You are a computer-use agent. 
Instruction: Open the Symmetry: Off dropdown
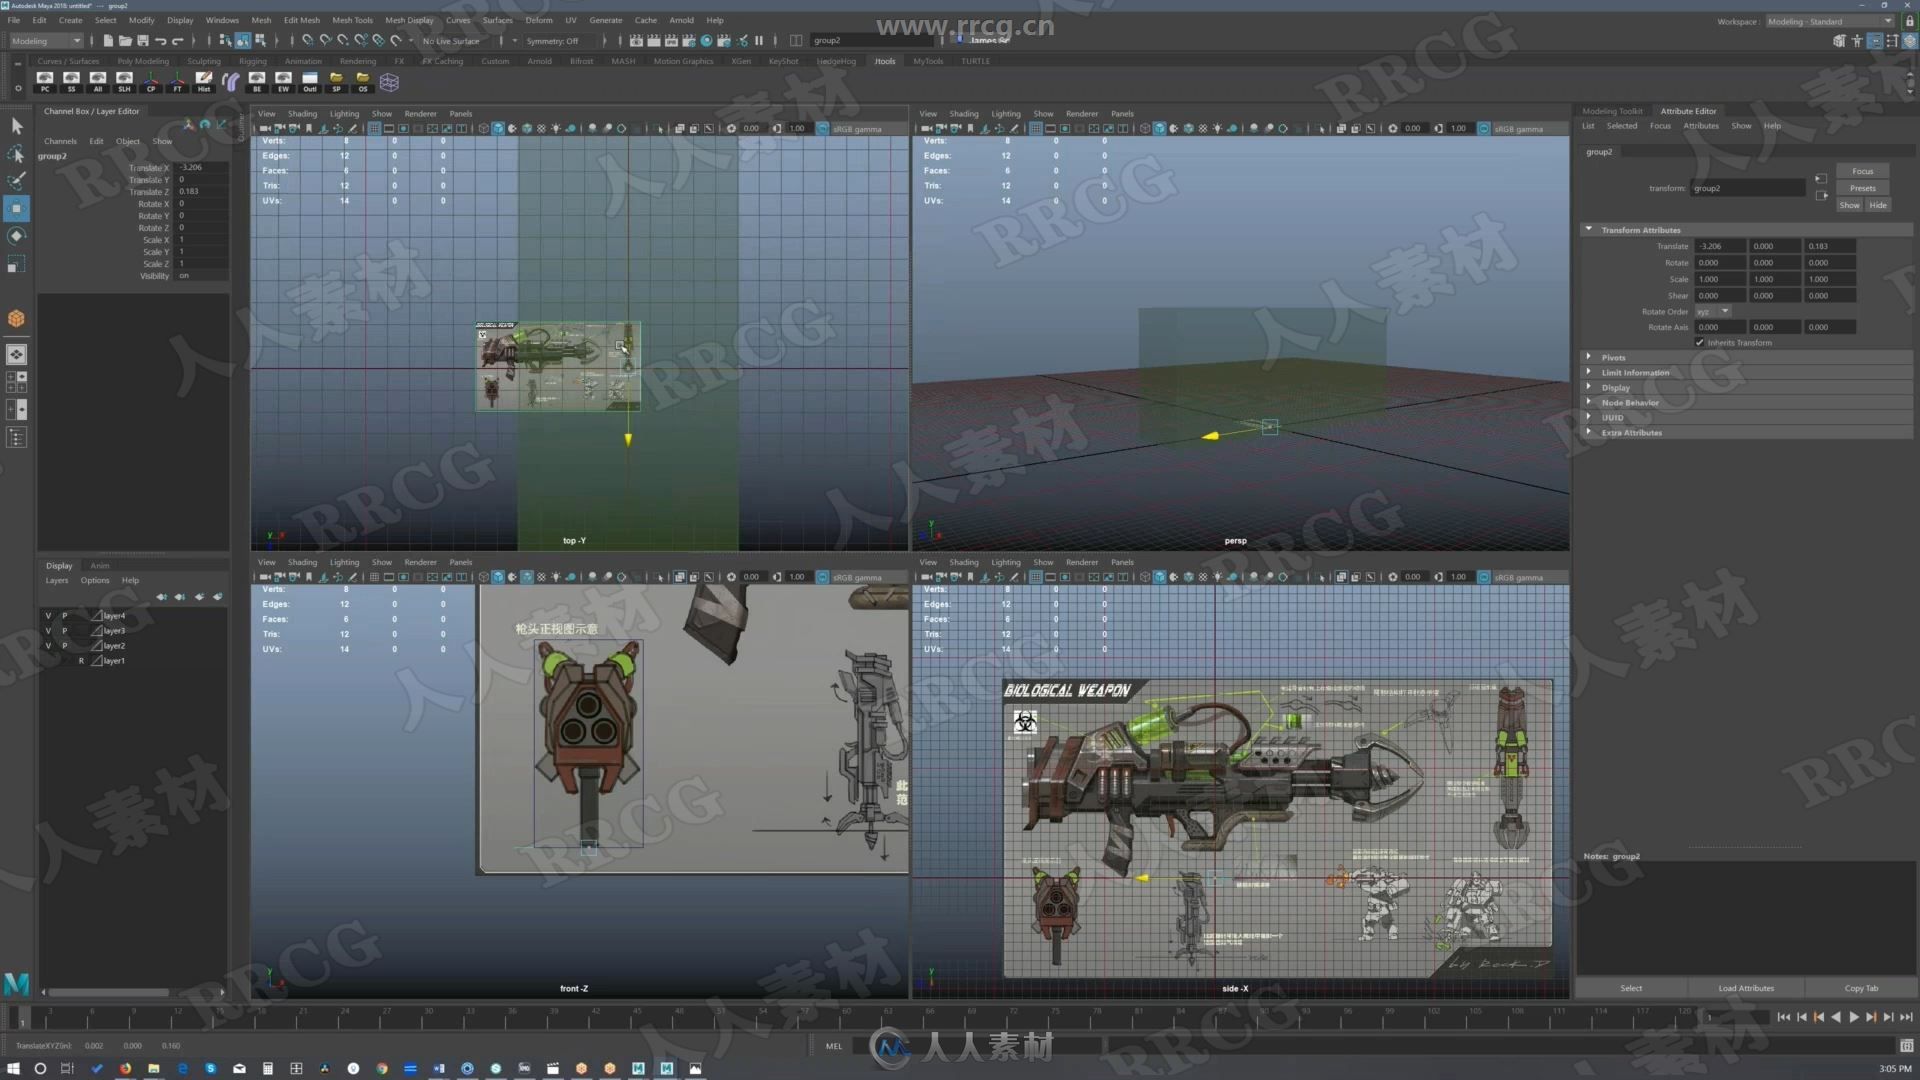click(557, 41)
